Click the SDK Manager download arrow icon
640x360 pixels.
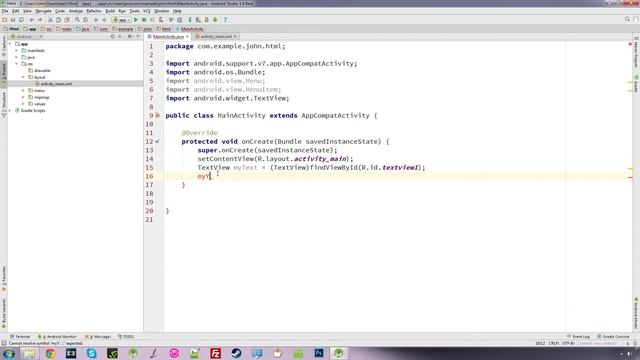tap(215, 20)
